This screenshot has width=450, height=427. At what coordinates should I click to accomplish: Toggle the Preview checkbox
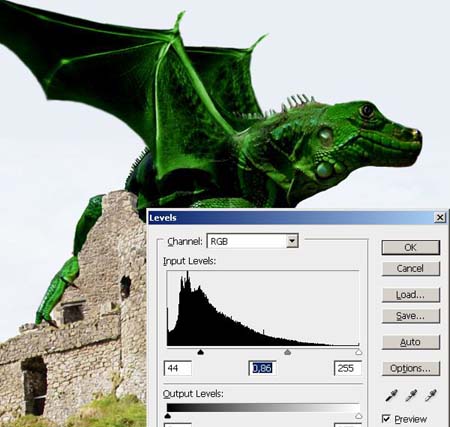pyautogui.click(x=386, y=418)
